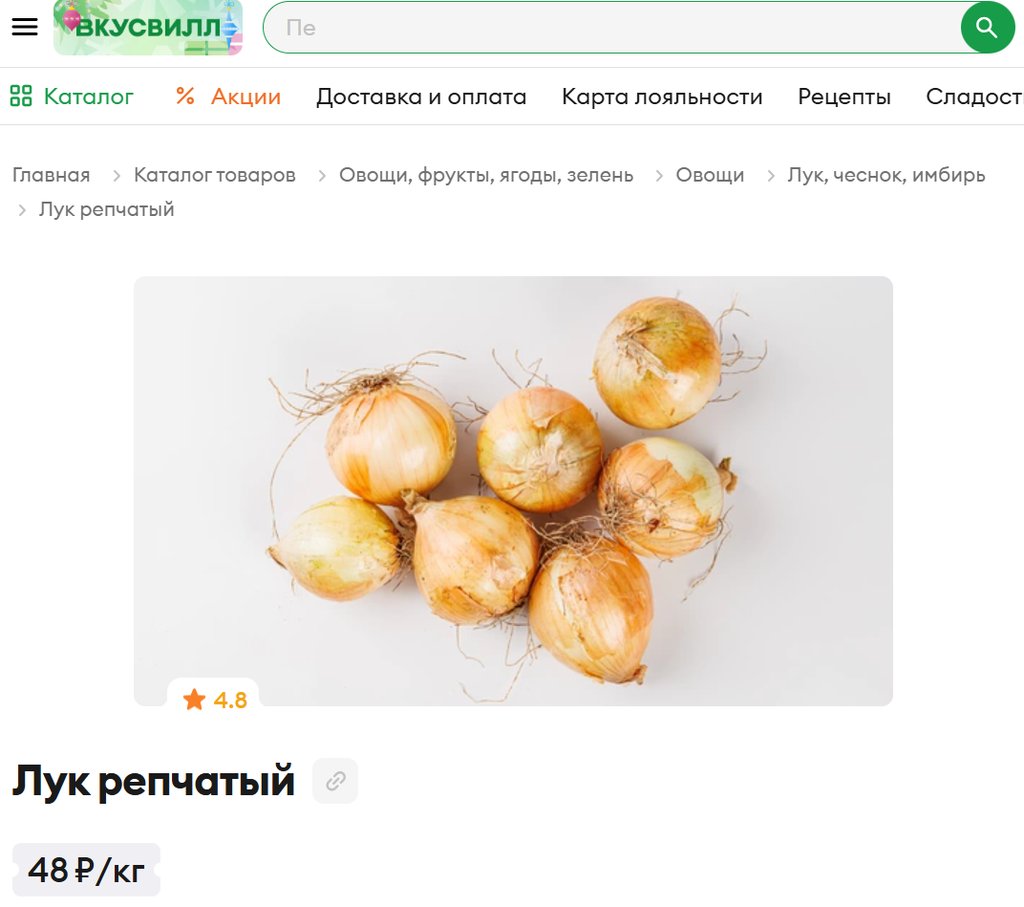The width and height of the screenshot is (1024, 907).
Task: Click inside the search input field
Action: click(x=614, y=27)
